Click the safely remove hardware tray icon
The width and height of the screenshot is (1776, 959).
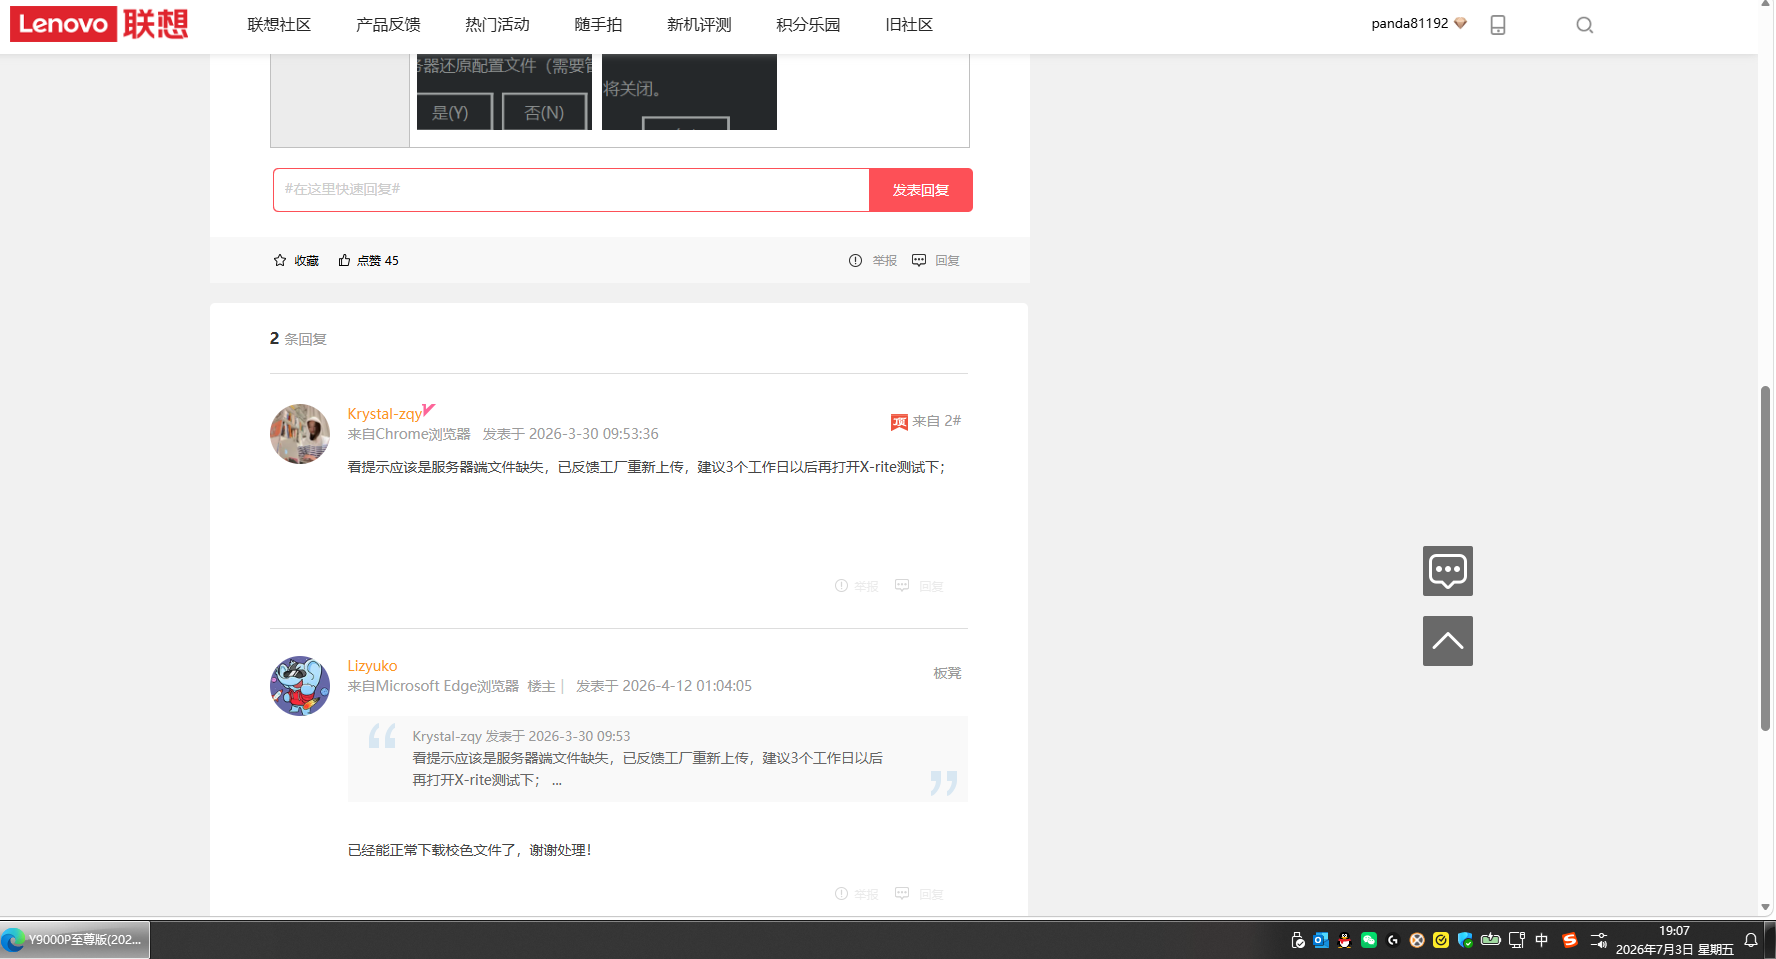pos(1297,940)
